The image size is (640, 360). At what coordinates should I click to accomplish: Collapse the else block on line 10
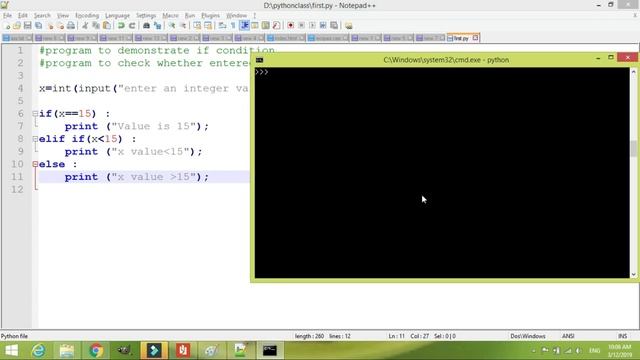pos(36,164)
